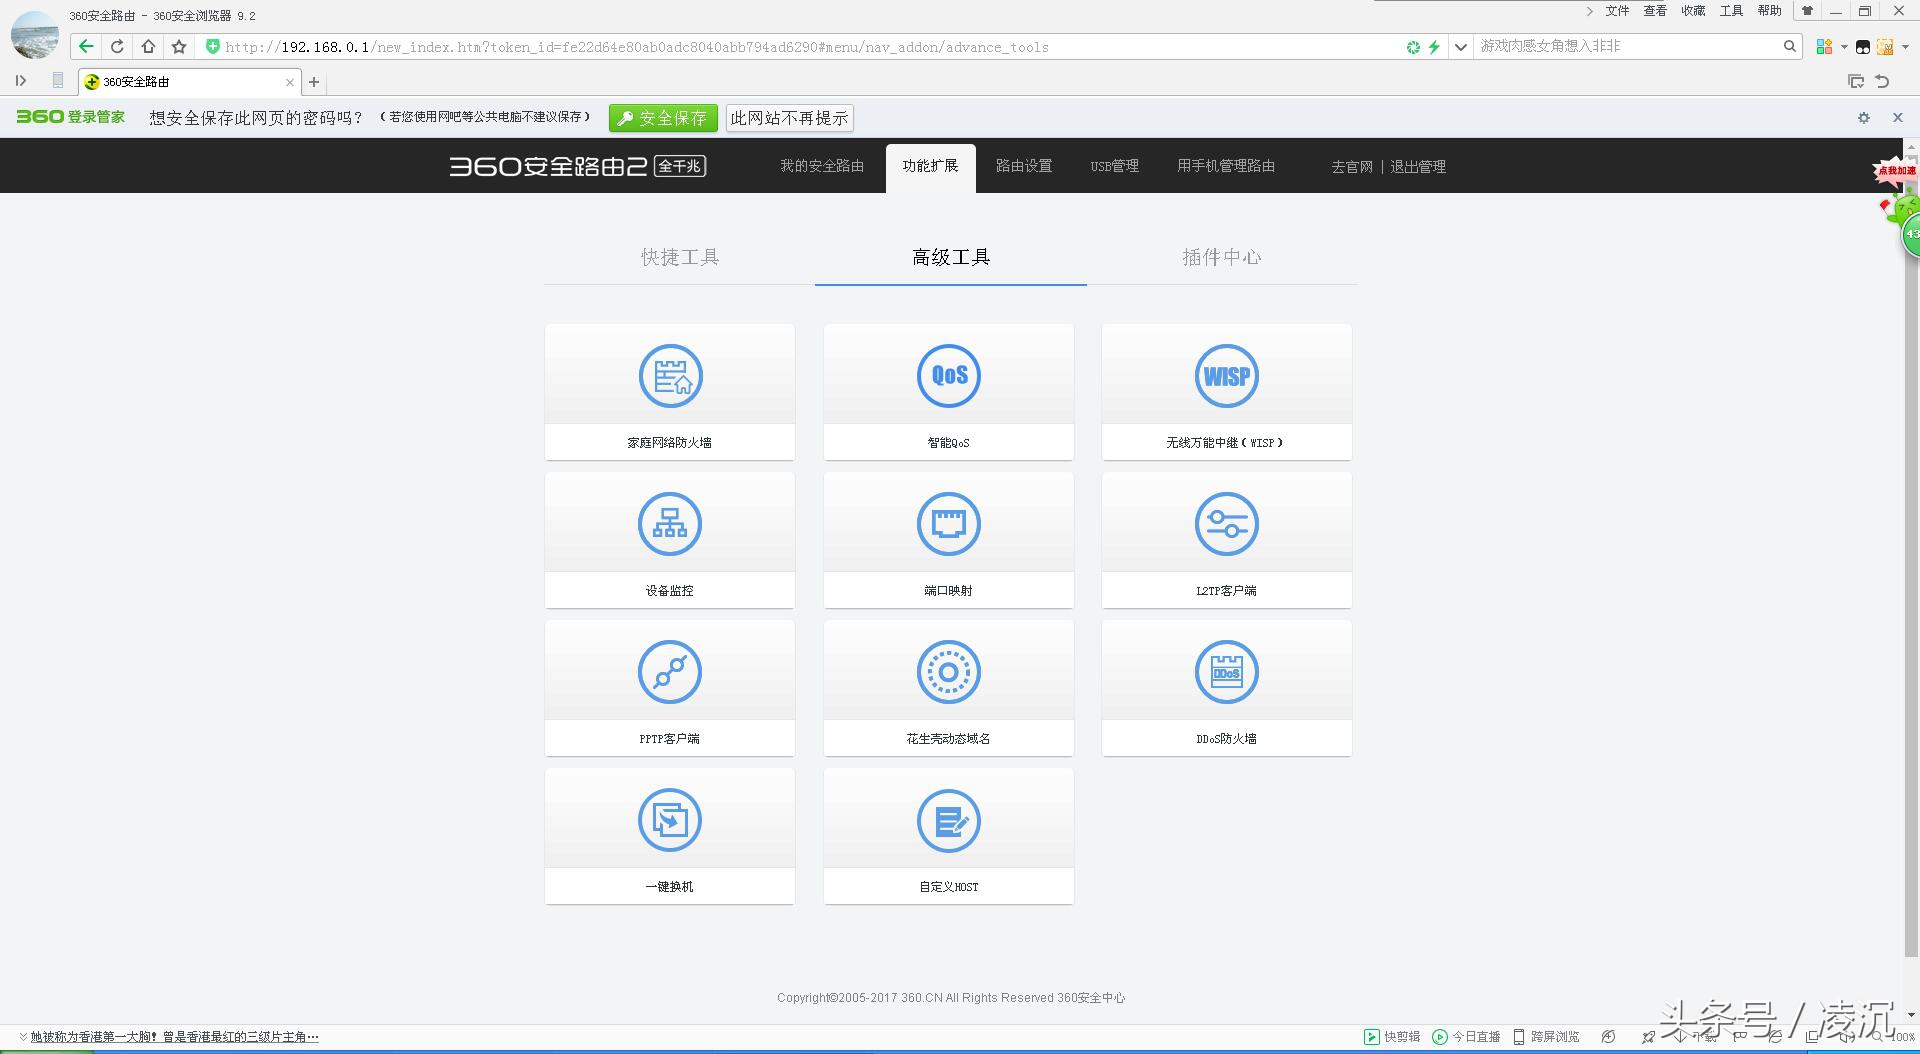Expand the address bar history dropdown arrow
Screen dimensions: 1920x1054
1460,47
